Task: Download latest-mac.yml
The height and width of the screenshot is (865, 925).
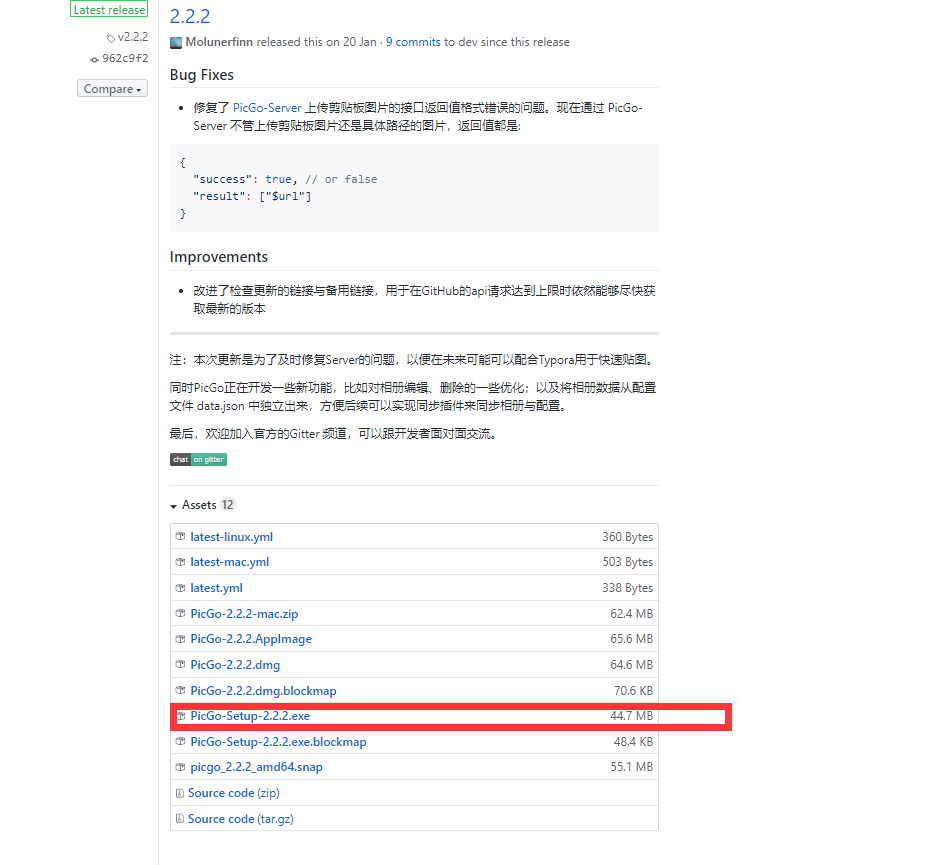Action: (x=229, y=562)
